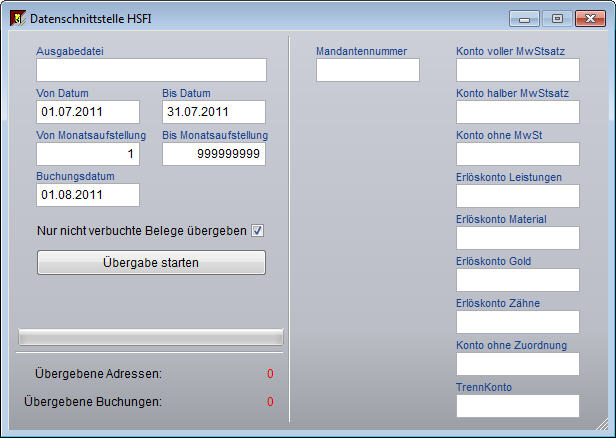Image resolution: width=616 pixels, height=438 pixels.
Task: Click the application icon in title bar
Action: 15,19
